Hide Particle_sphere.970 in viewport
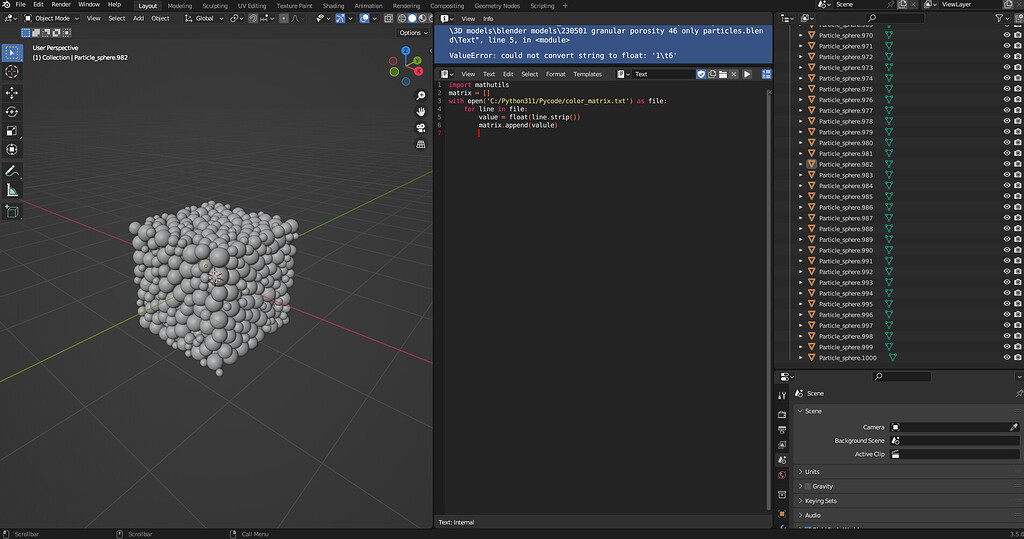1024x539 pixels. [1006, 35]
